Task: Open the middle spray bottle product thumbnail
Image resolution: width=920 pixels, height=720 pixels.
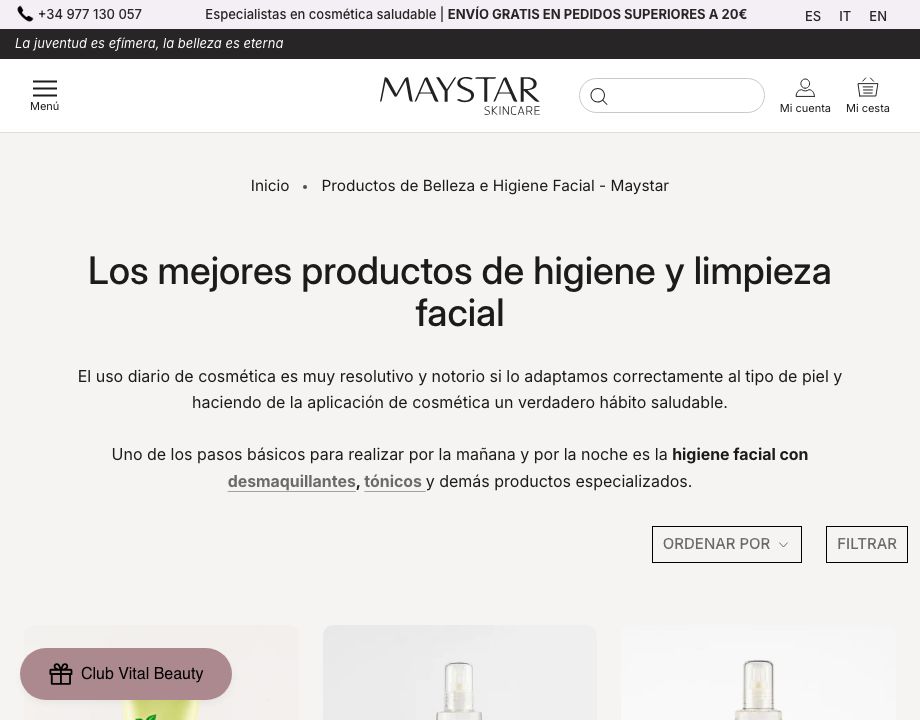Action: click(x=459, y=672)
